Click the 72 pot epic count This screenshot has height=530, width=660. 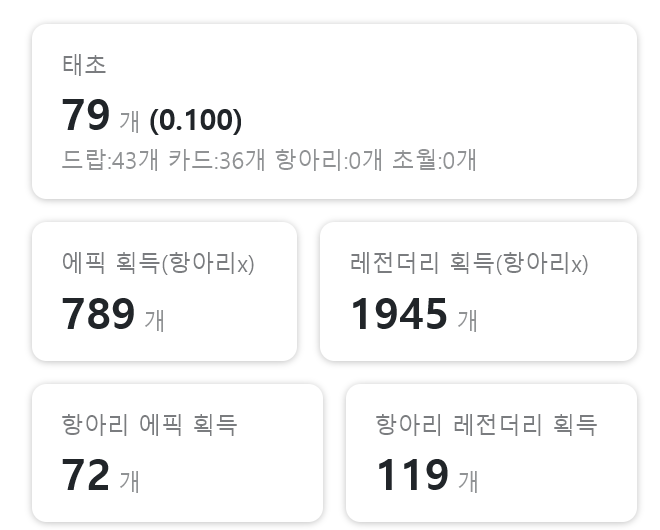coord(85,475)
